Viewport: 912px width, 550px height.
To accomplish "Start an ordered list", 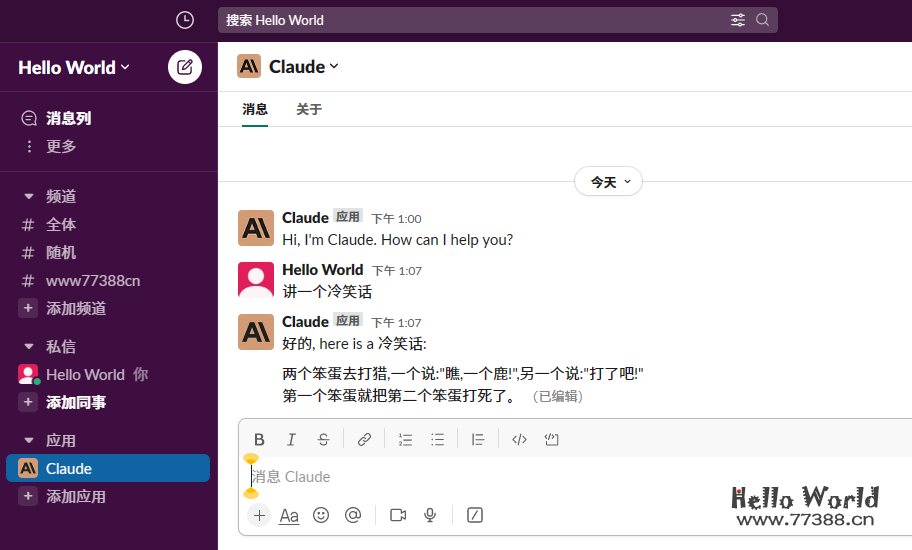I will click(x=405, y=440).
